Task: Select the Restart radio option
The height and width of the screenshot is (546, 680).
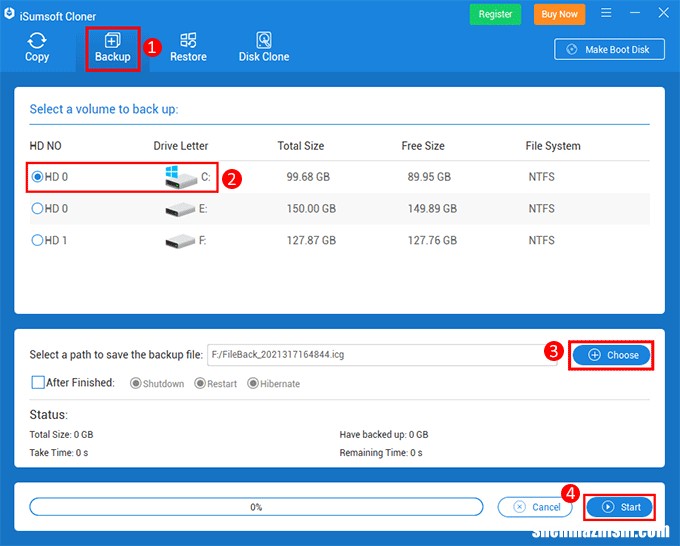Action: click(x=200, y=383)
